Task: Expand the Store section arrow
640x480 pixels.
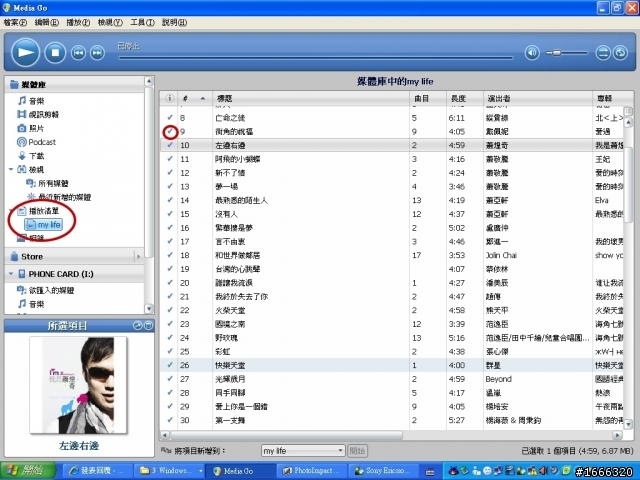Action: 138,257
